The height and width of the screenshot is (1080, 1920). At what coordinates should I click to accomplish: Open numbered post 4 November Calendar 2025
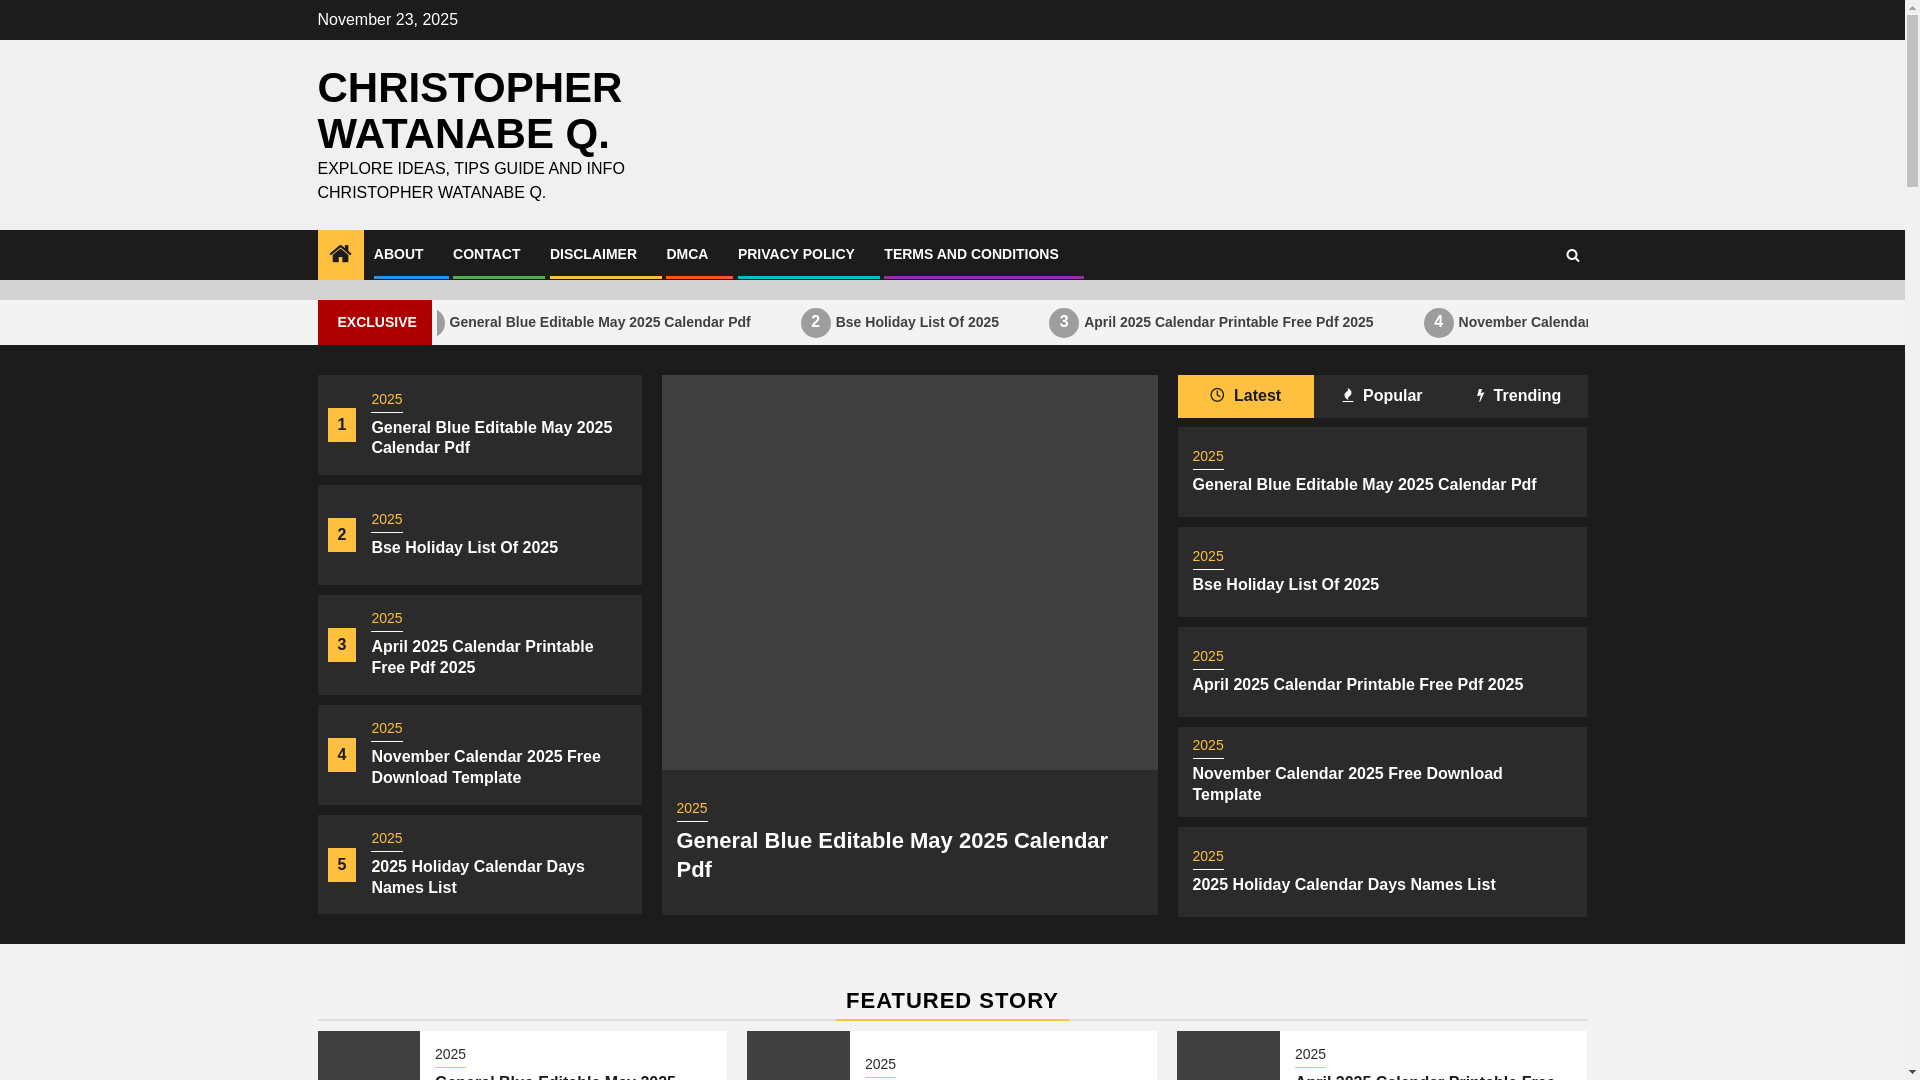pos(486,767)
